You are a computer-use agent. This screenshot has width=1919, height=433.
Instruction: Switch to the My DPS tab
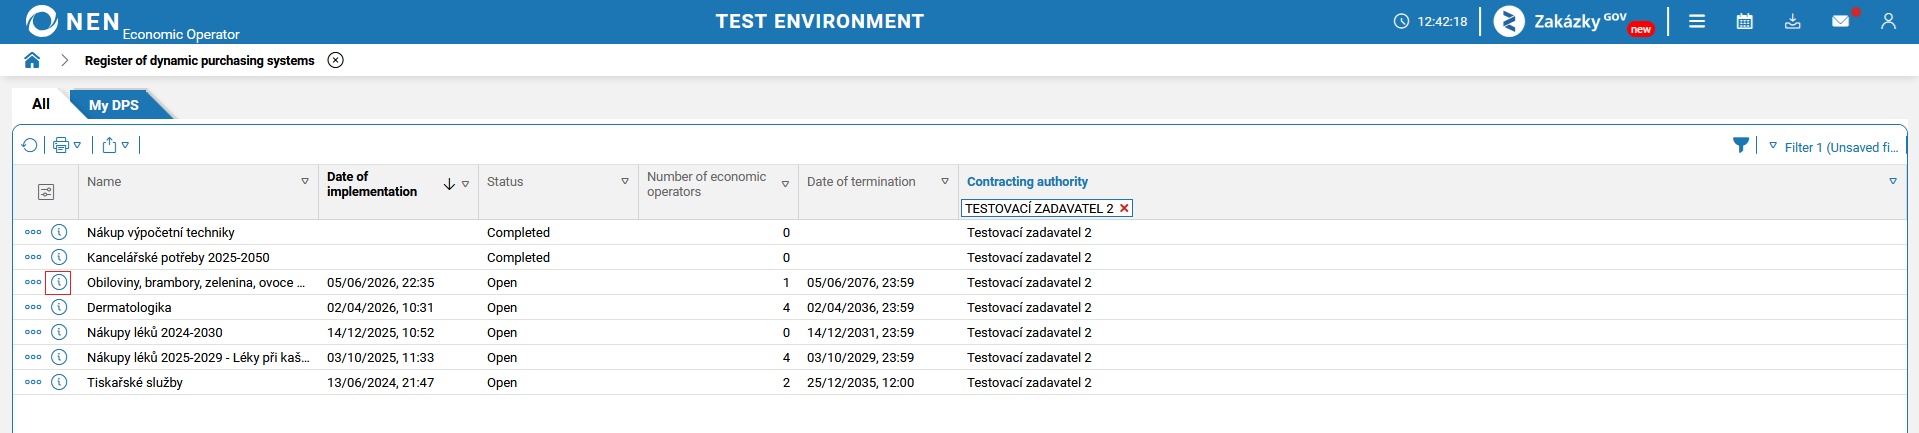point(114,105)
